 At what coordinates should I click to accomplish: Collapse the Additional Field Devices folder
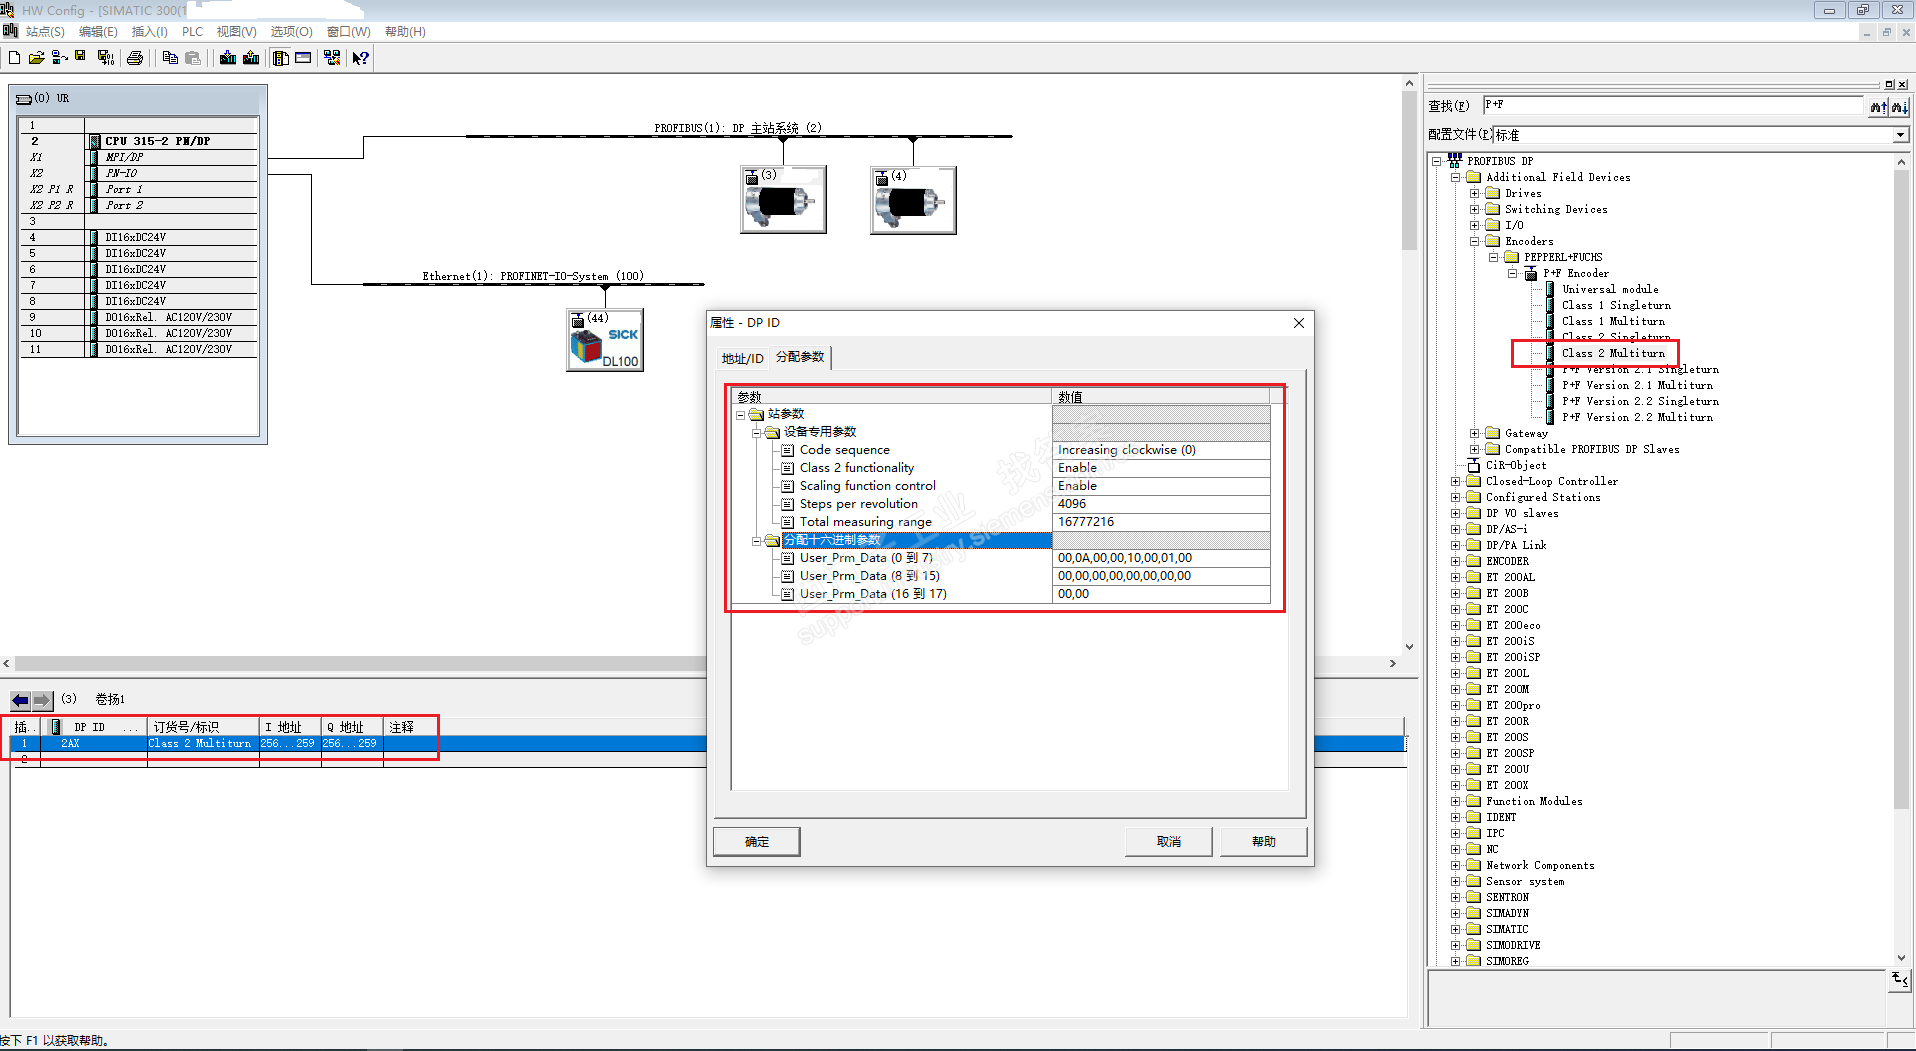1456,177
